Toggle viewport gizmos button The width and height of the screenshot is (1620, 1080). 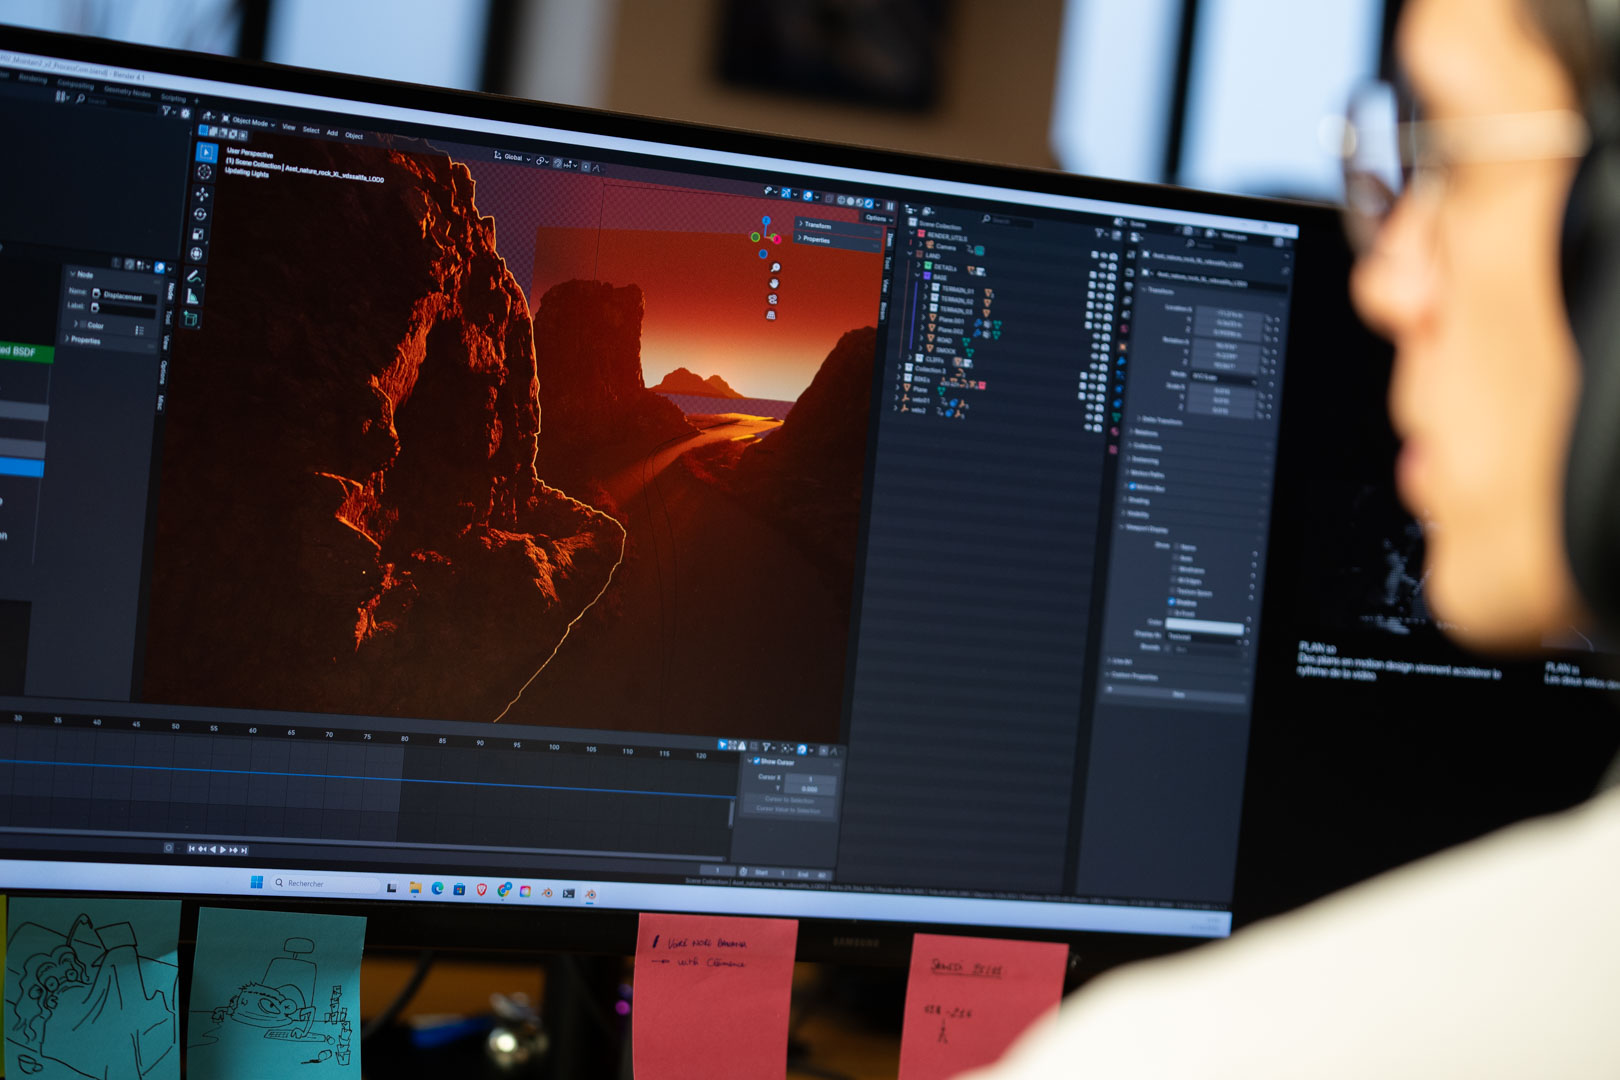click(786, 193)
